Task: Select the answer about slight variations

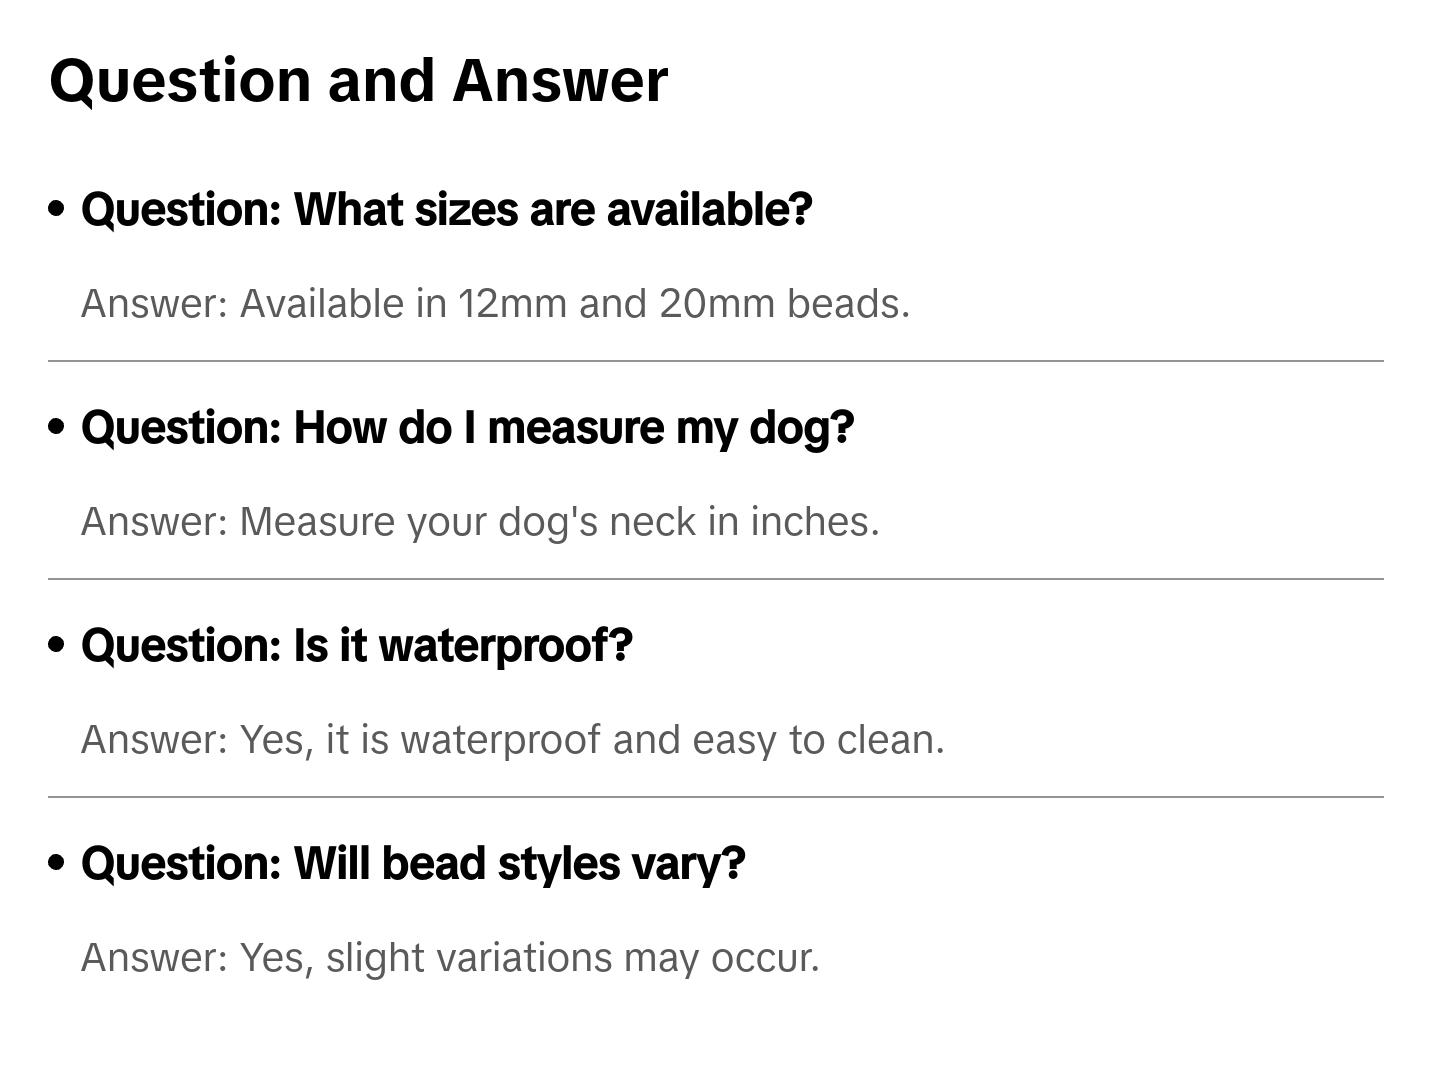Action: (450, 957)
